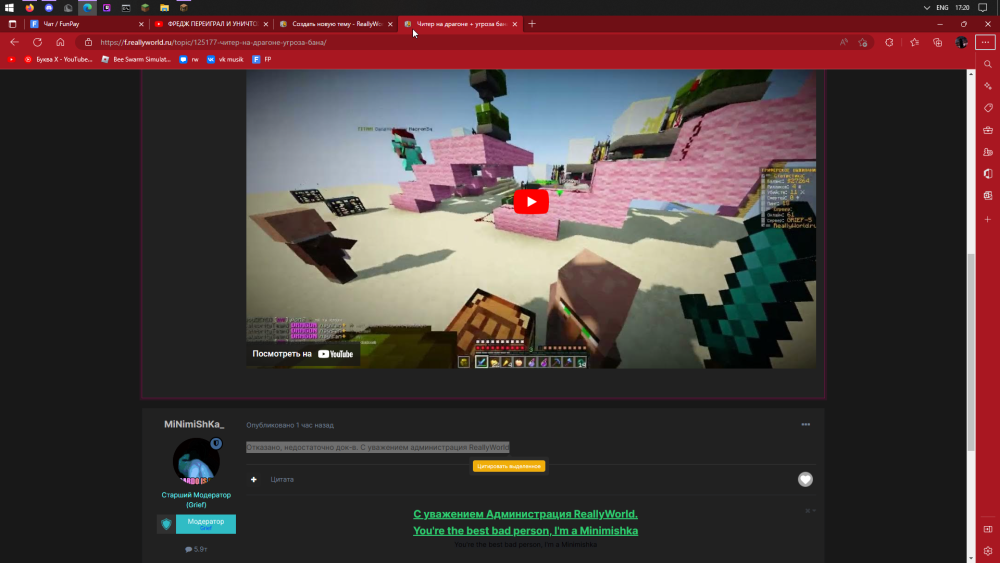Open the tab actions menu icon
The height and width of the screenshot is (563, 1000).
(x=12, y=24)
